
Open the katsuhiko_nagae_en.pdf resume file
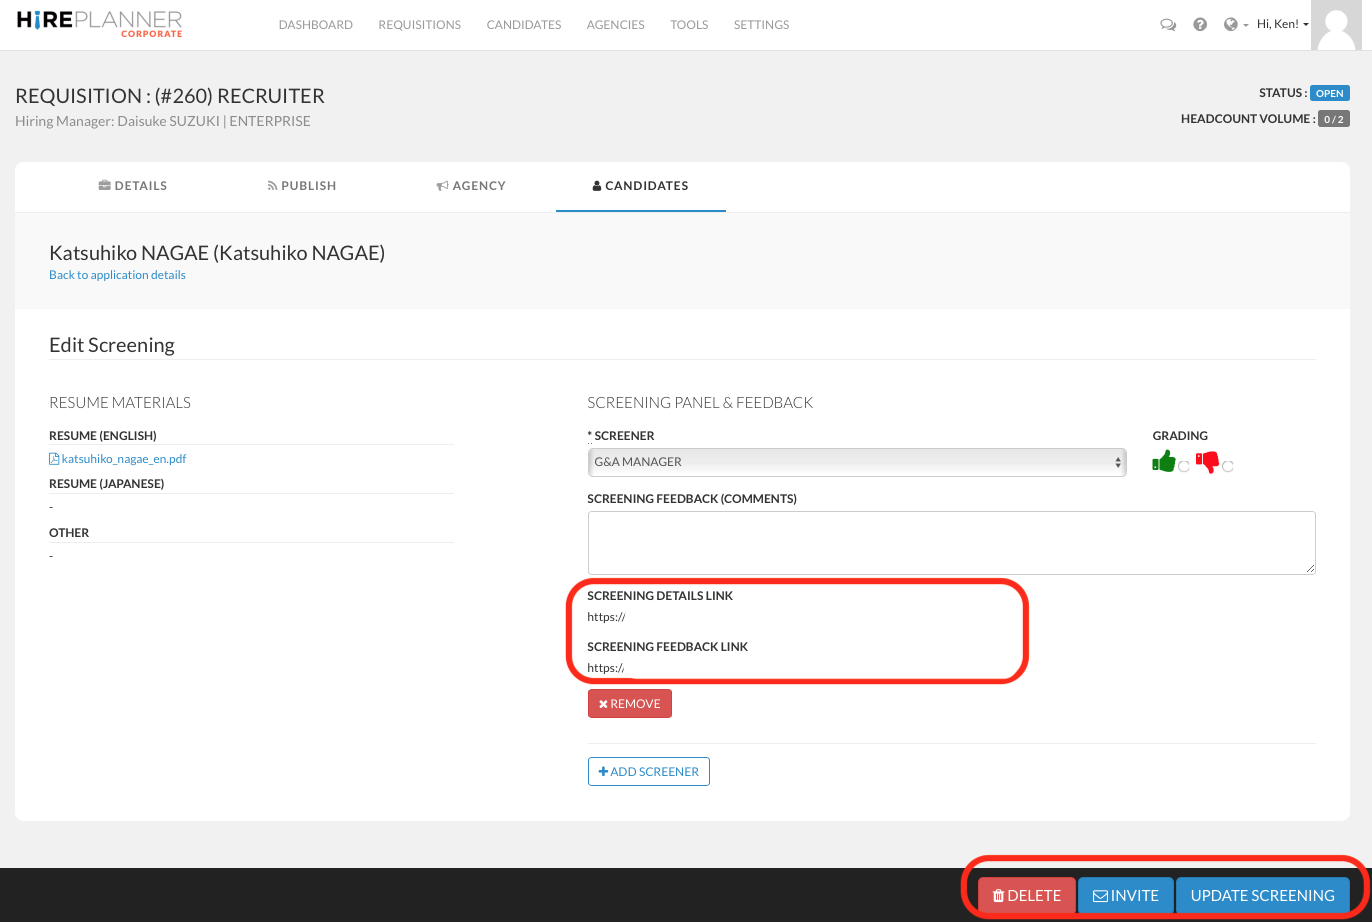(123, 459)
